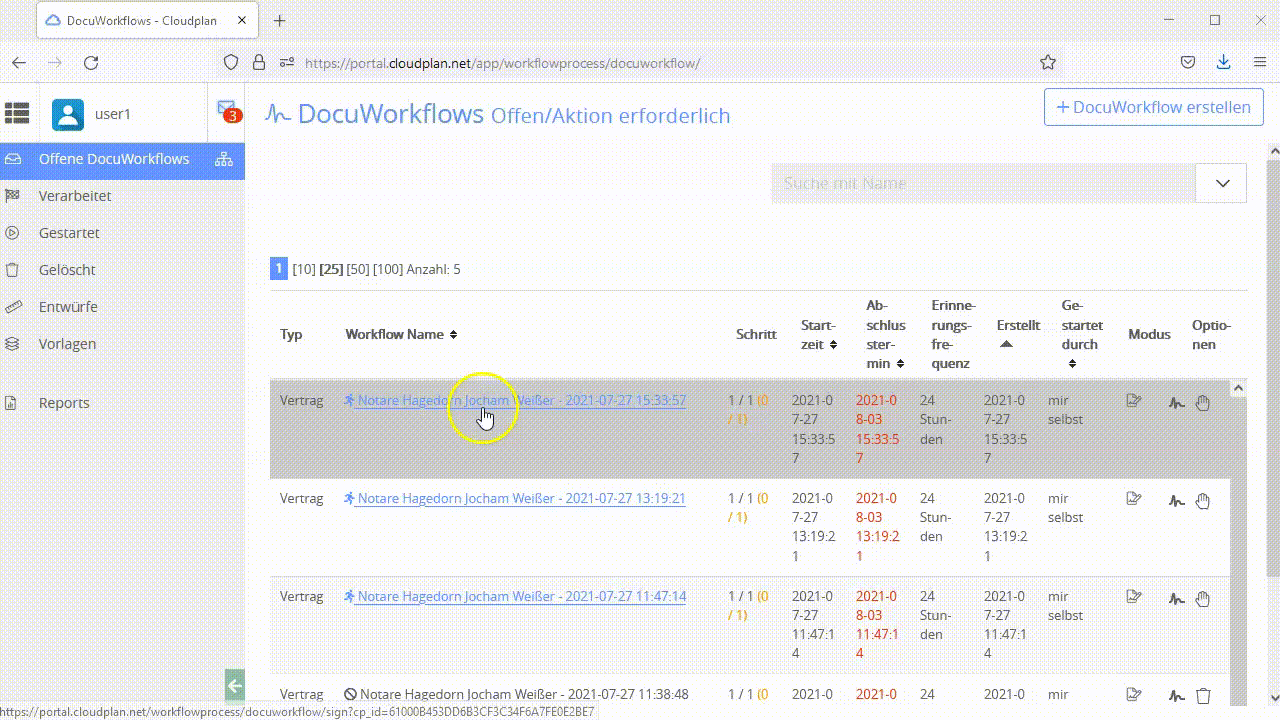Click 'mir selbst' in the 13:19:21 row
This screenshot has height=720, width=1280.
(1066, 508)
